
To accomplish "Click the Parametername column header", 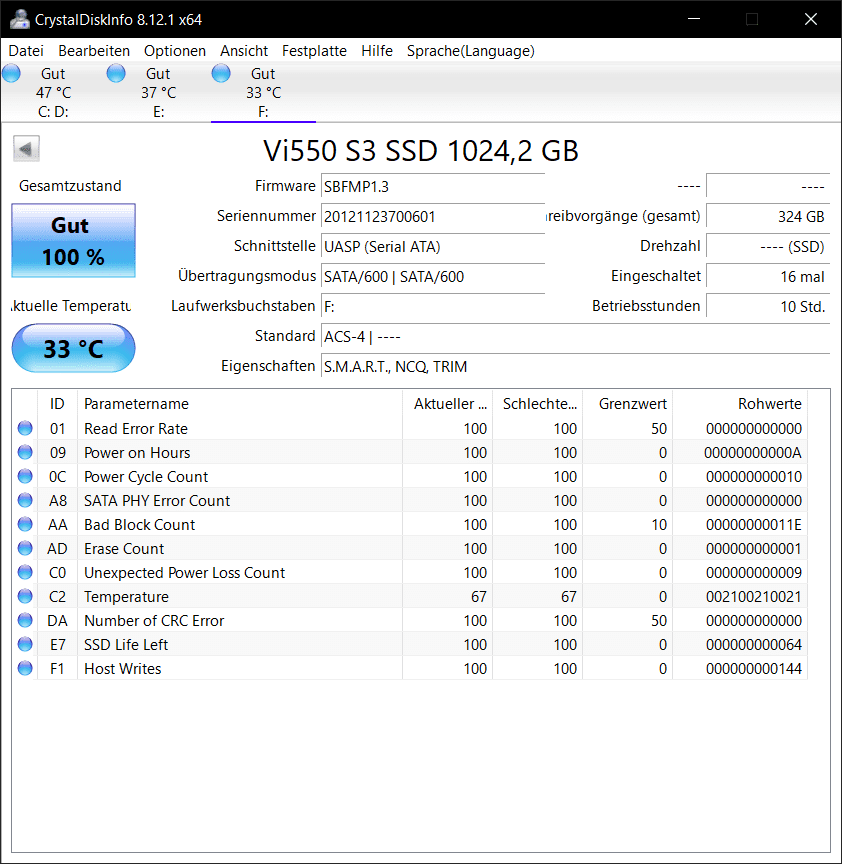I will [240, 404].
